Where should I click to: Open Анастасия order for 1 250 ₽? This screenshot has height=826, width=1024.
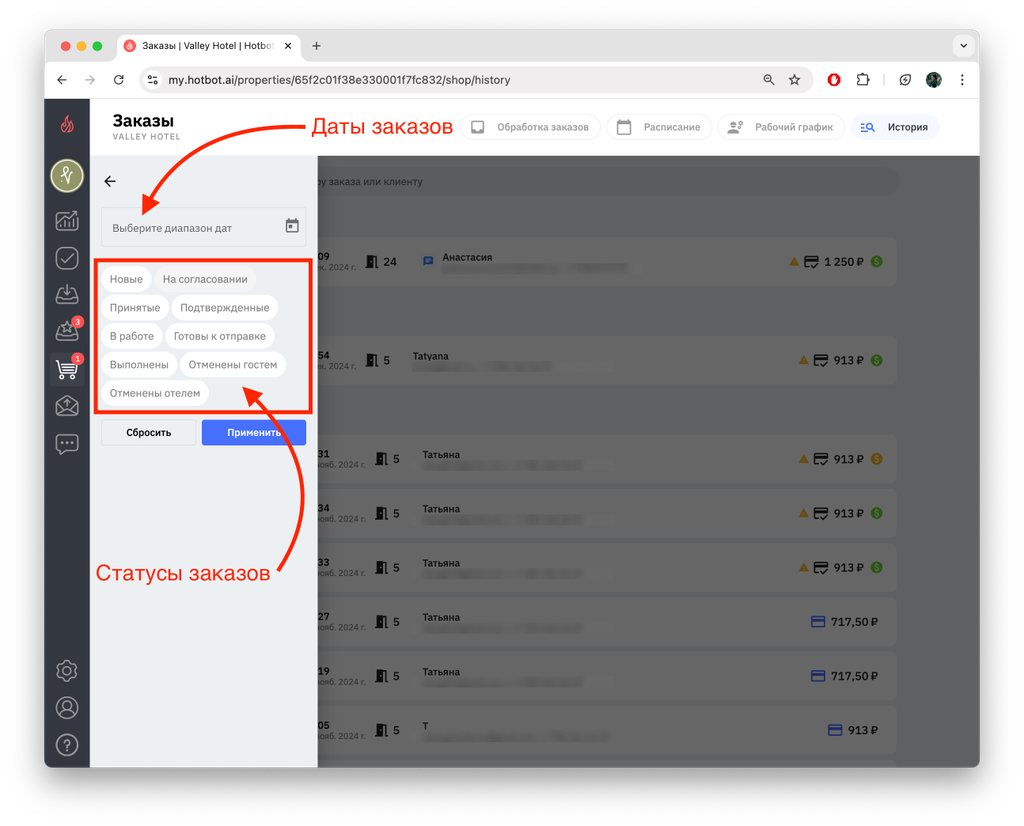tap(607, 262)
